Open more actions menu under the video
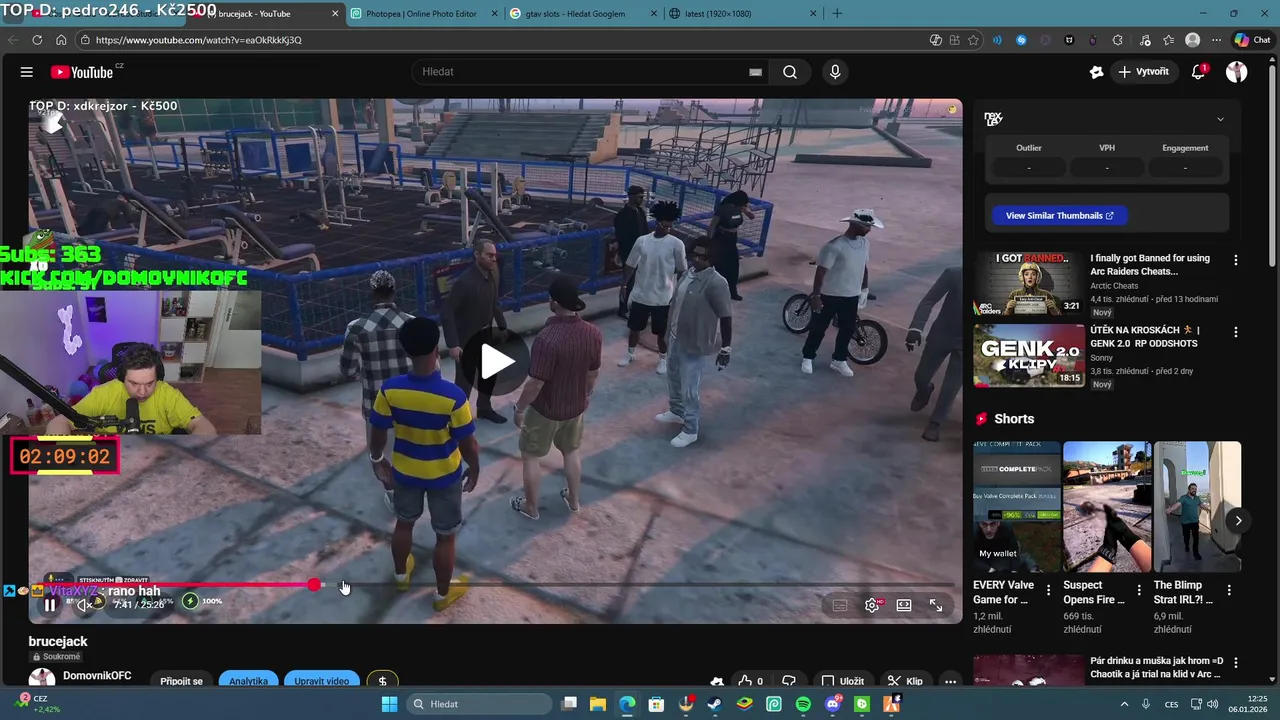 (950, 681)
